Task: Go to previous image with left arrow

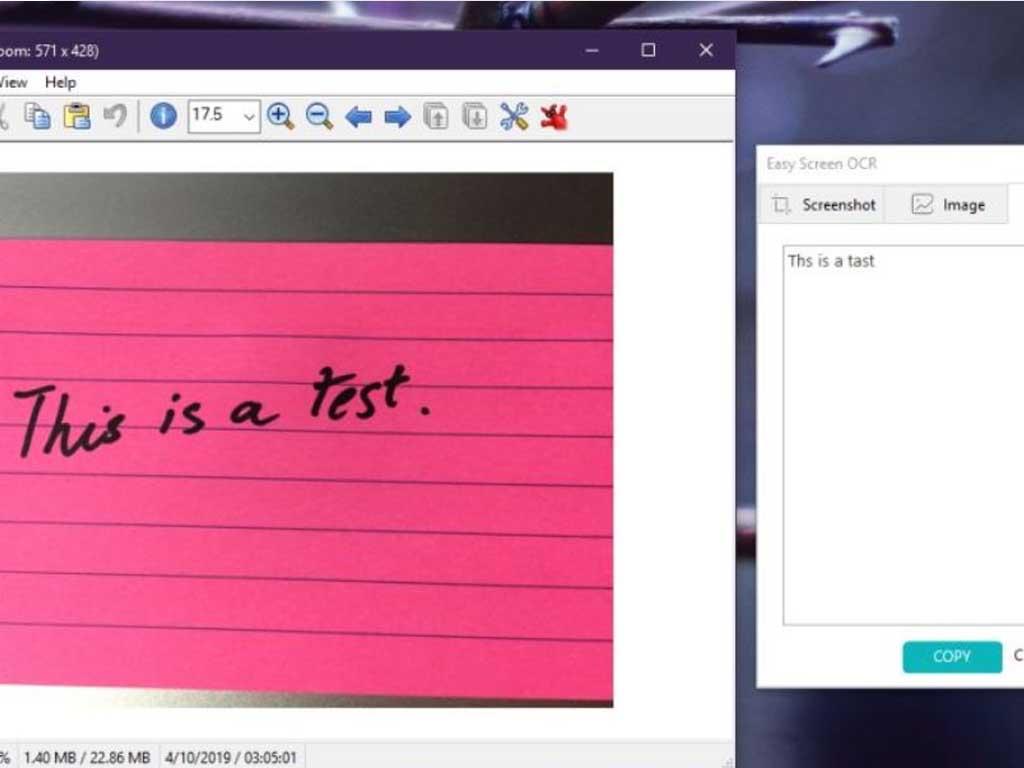Action: click(x=358, y=117)
